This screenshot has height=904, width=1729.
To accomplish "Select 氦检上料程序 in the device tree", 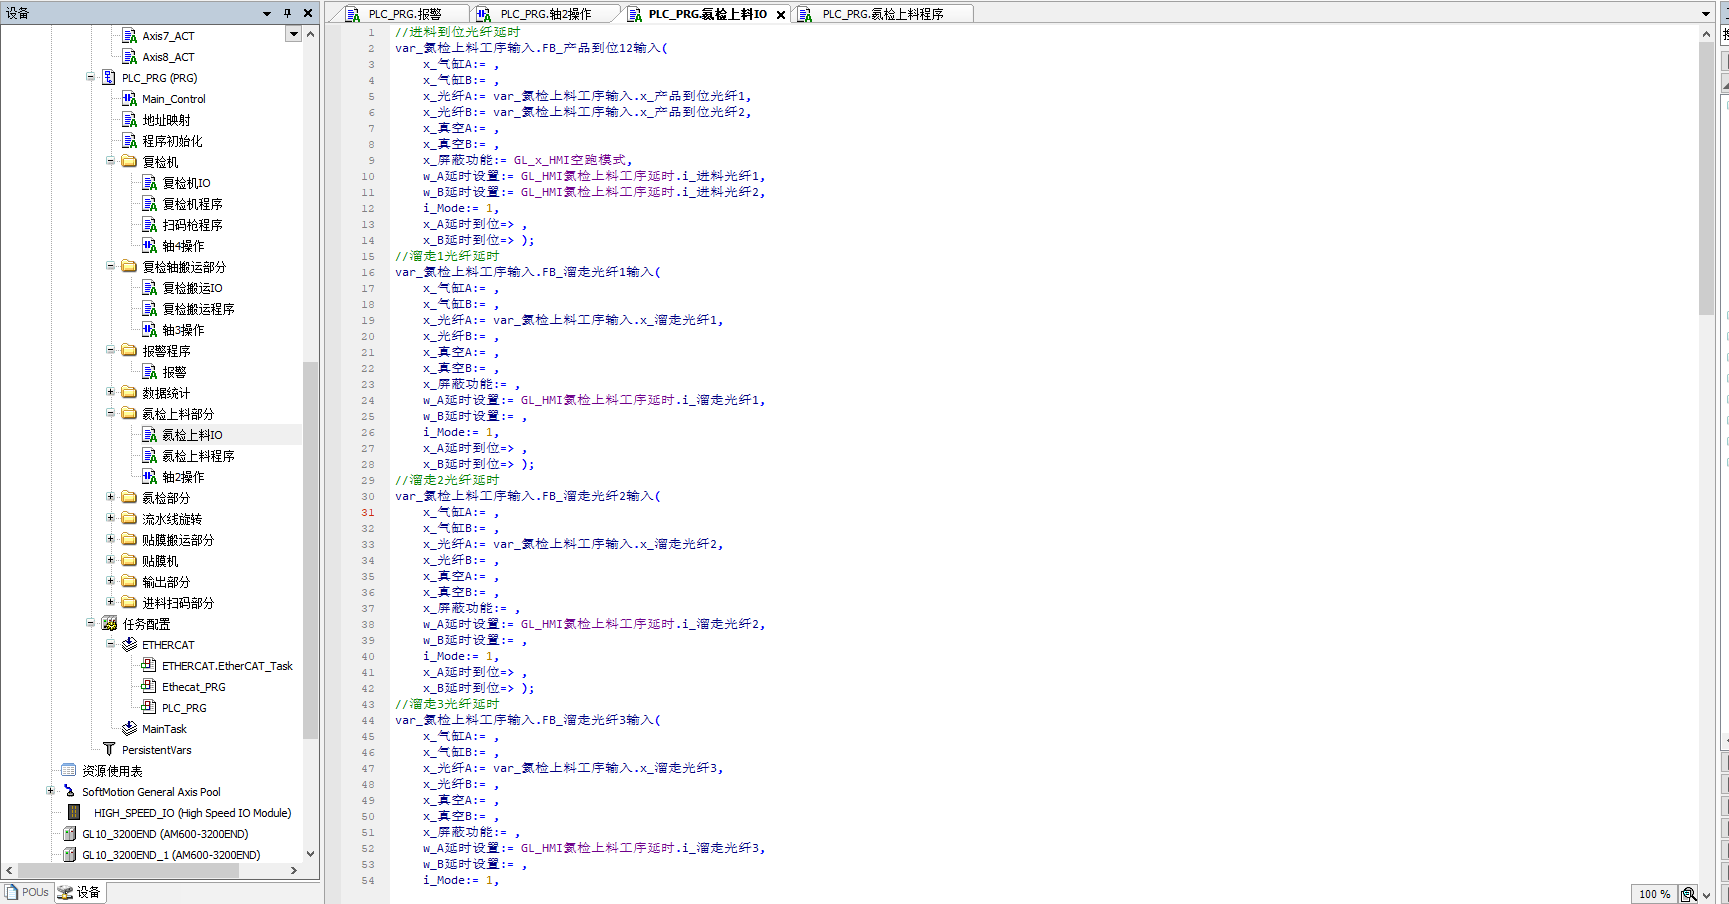I will point(198,456).
